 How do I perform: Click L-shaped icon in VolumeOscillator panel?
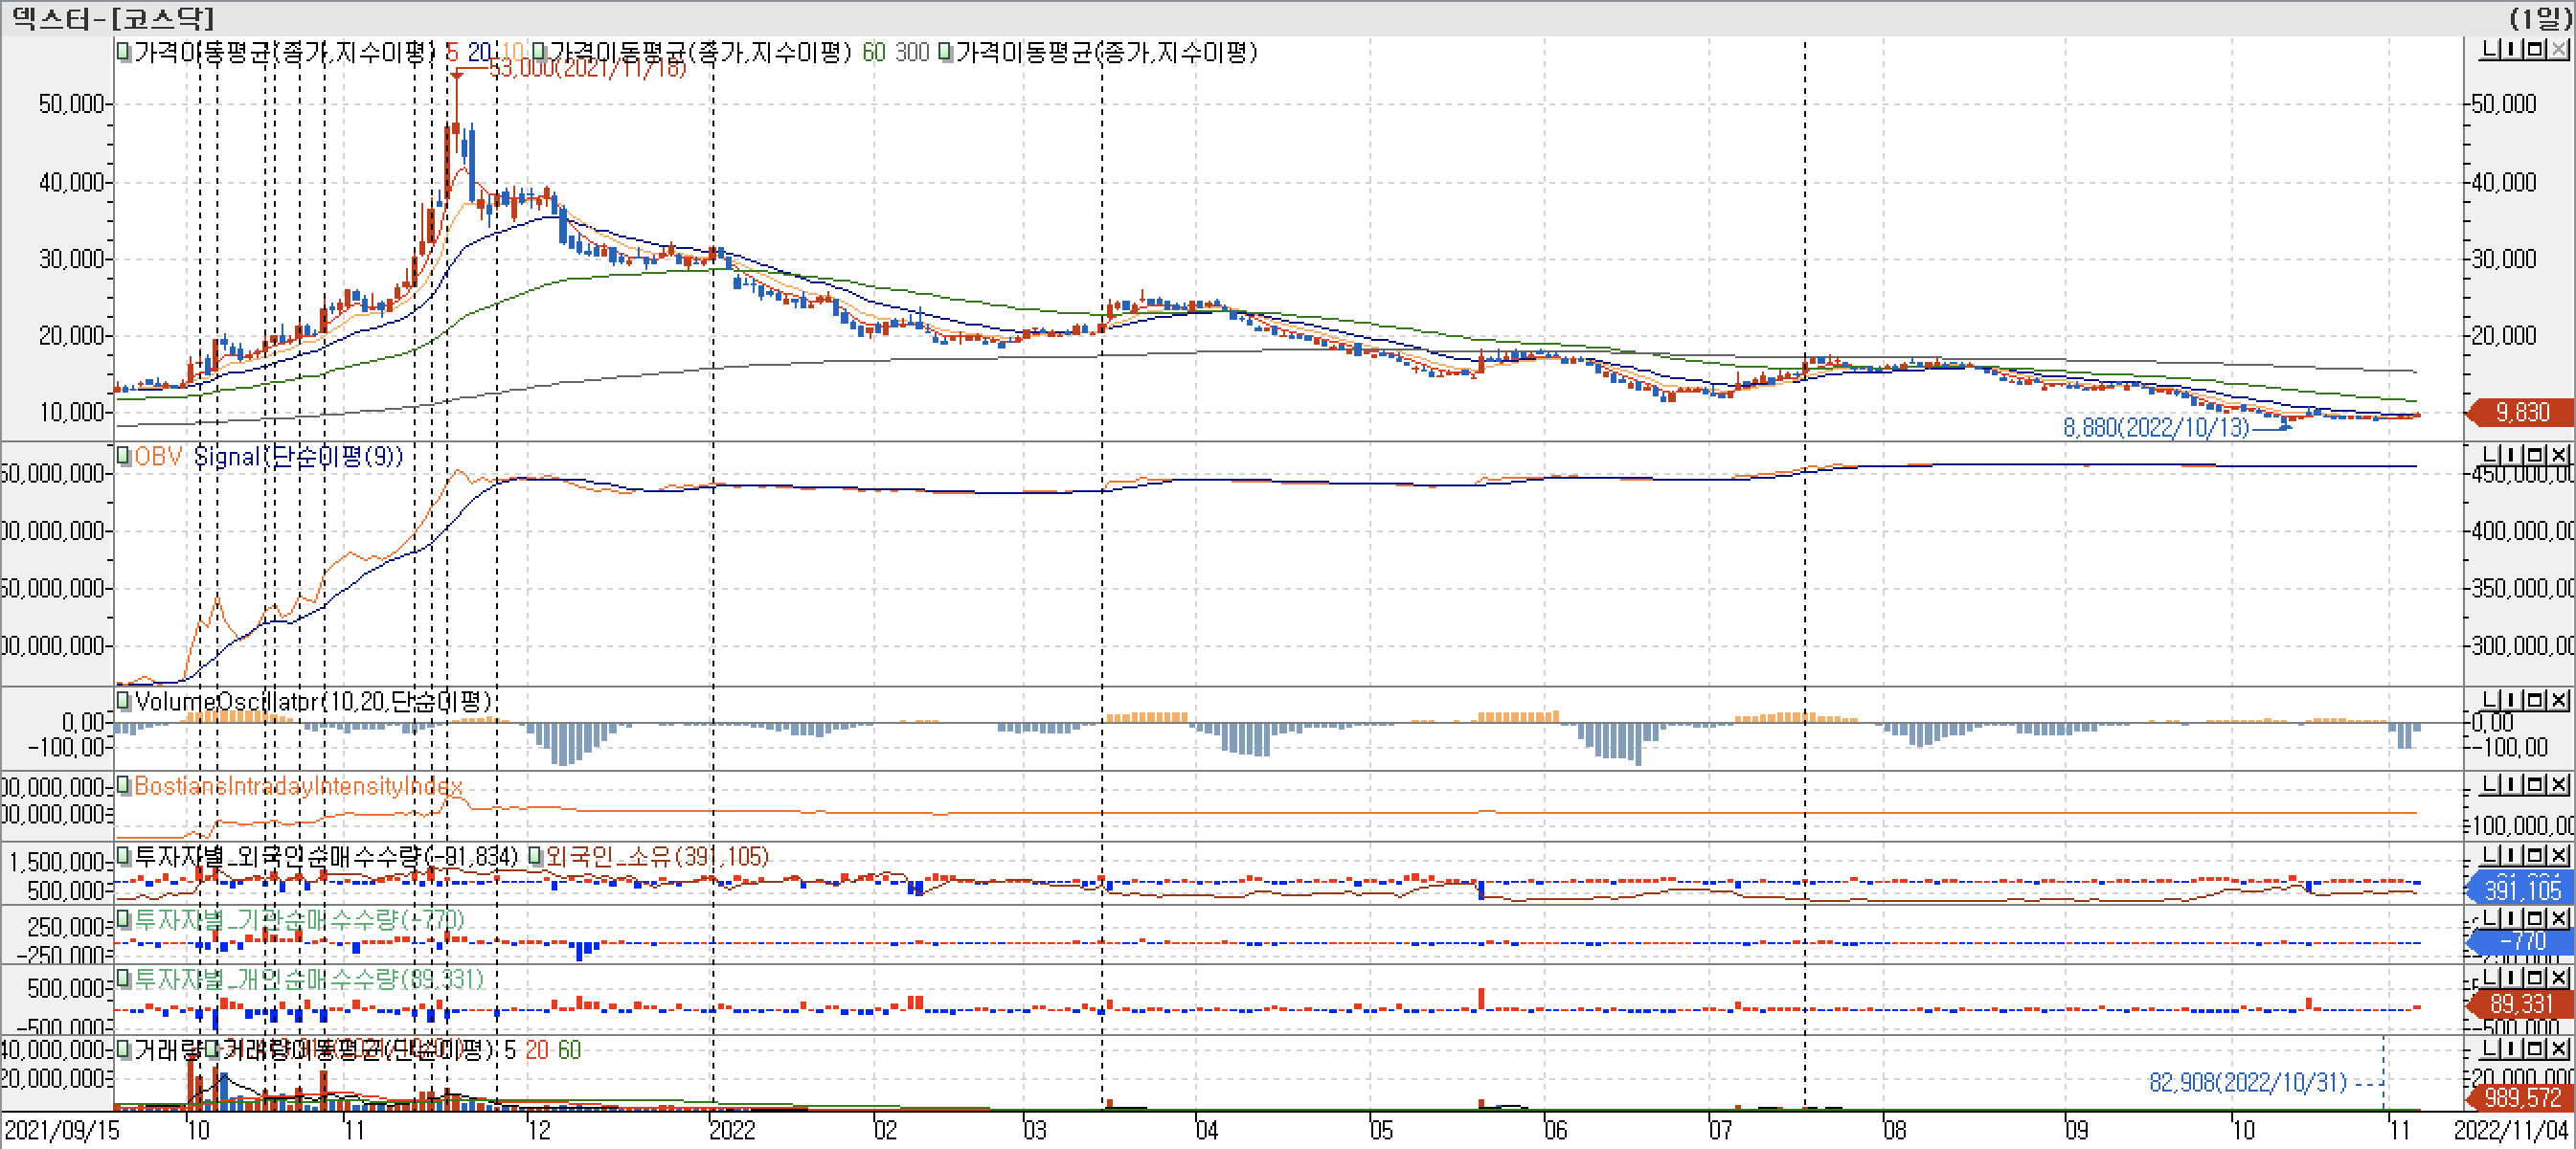point(2490,700)
